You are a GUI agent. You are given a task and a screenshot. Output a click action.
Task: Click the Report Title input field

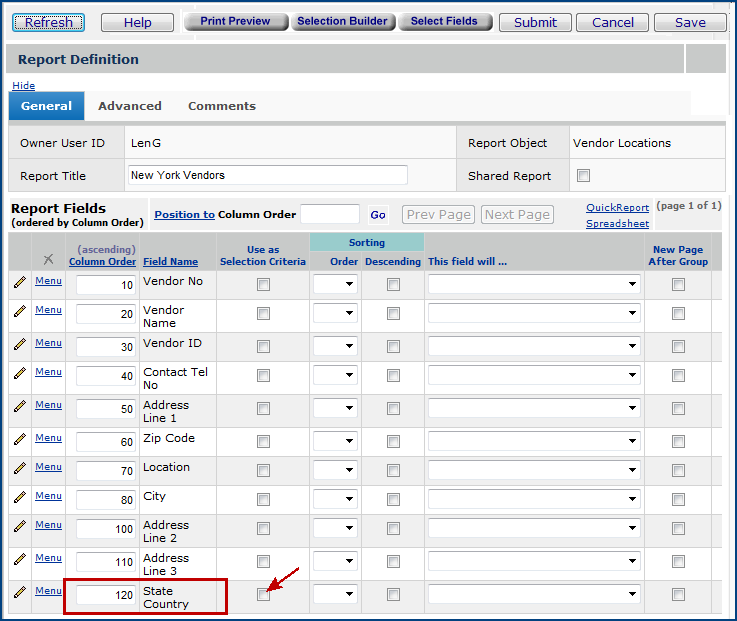point(268,175)
